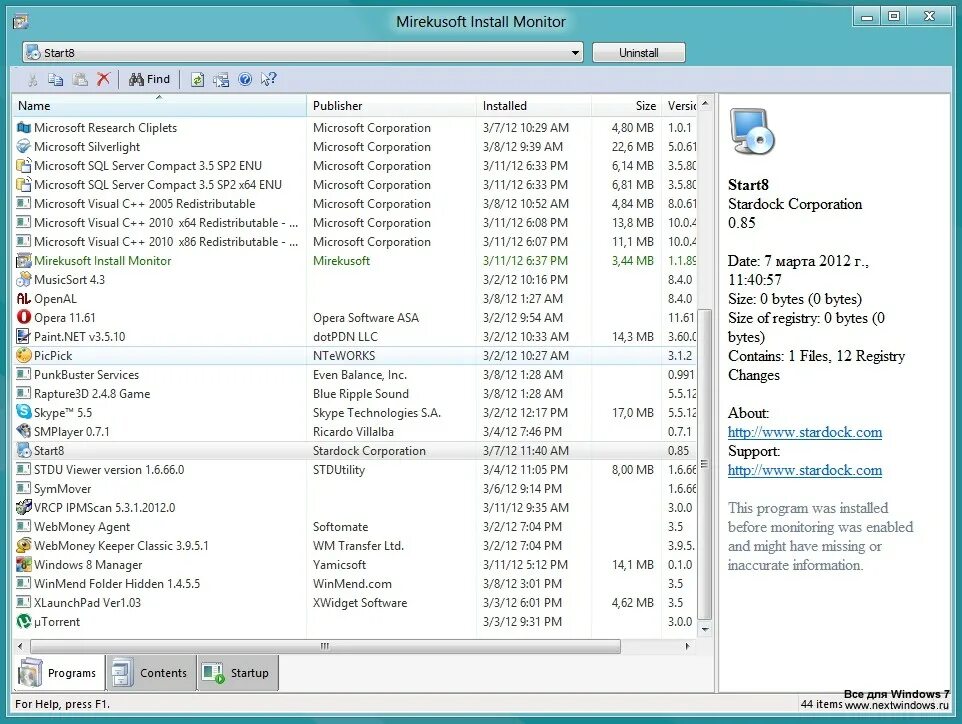The height and width of the screenshot is (724, 962).
Task: Activate the What's This context help icon
Action: pos(268,79)
